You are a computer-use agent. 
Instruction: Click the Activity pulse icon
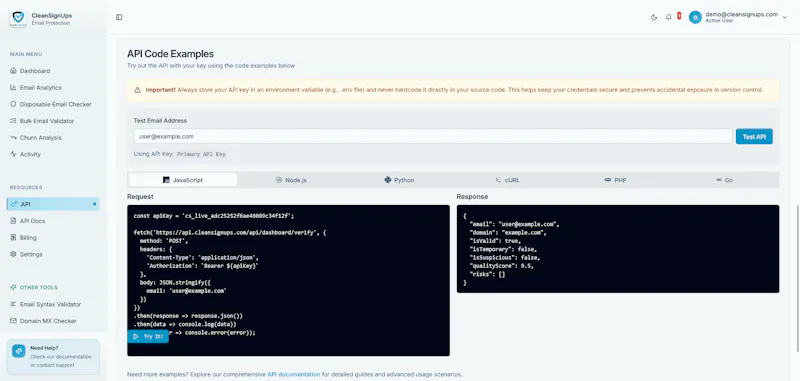[13, 154]
